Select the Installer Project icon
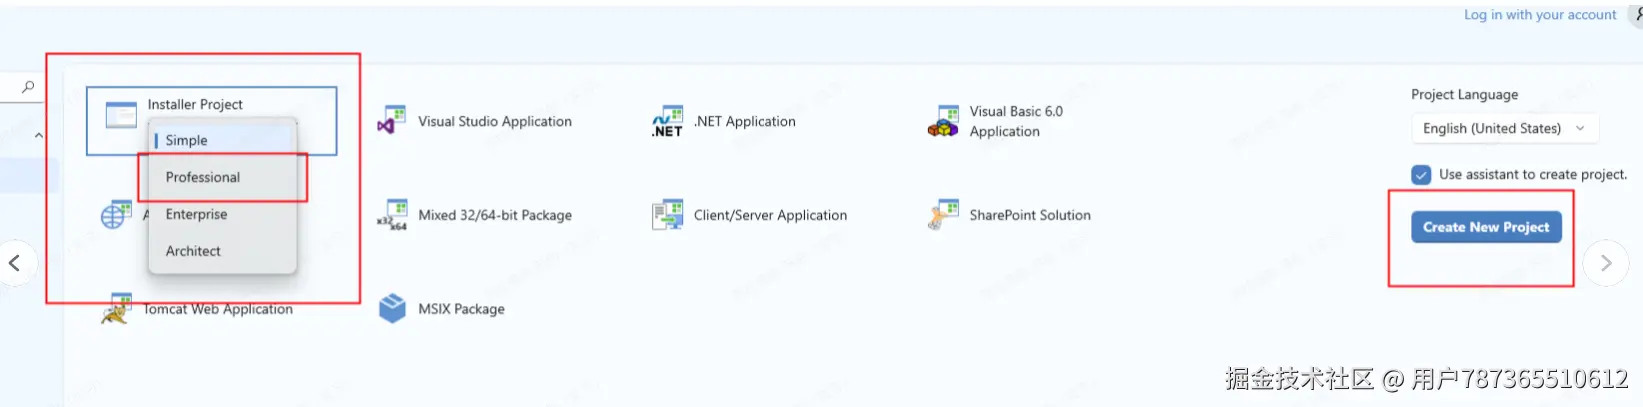 pos(121,115)
